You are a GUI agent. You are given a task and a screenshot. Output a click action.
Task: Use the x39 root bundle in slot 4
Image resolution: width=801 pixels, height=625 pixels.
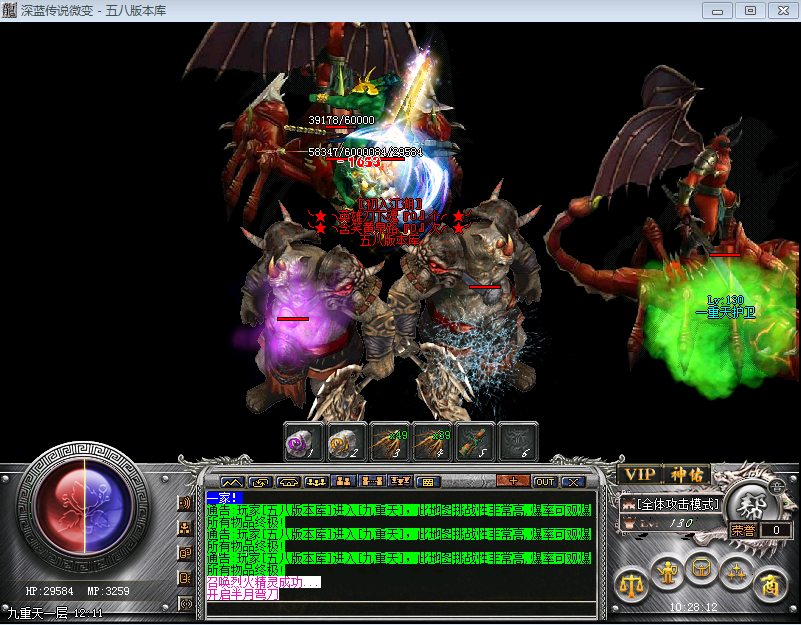click(433, 442)
